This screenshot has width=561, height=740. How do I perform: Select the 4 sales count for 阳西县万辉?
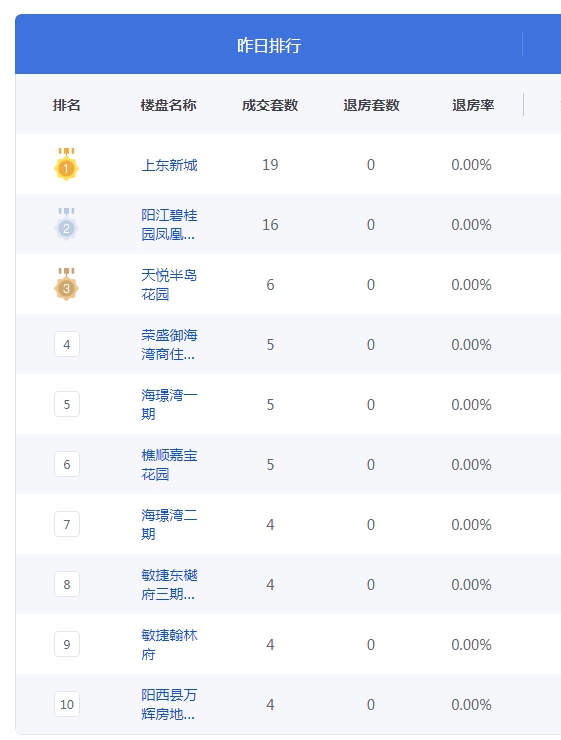click(270, 705)
